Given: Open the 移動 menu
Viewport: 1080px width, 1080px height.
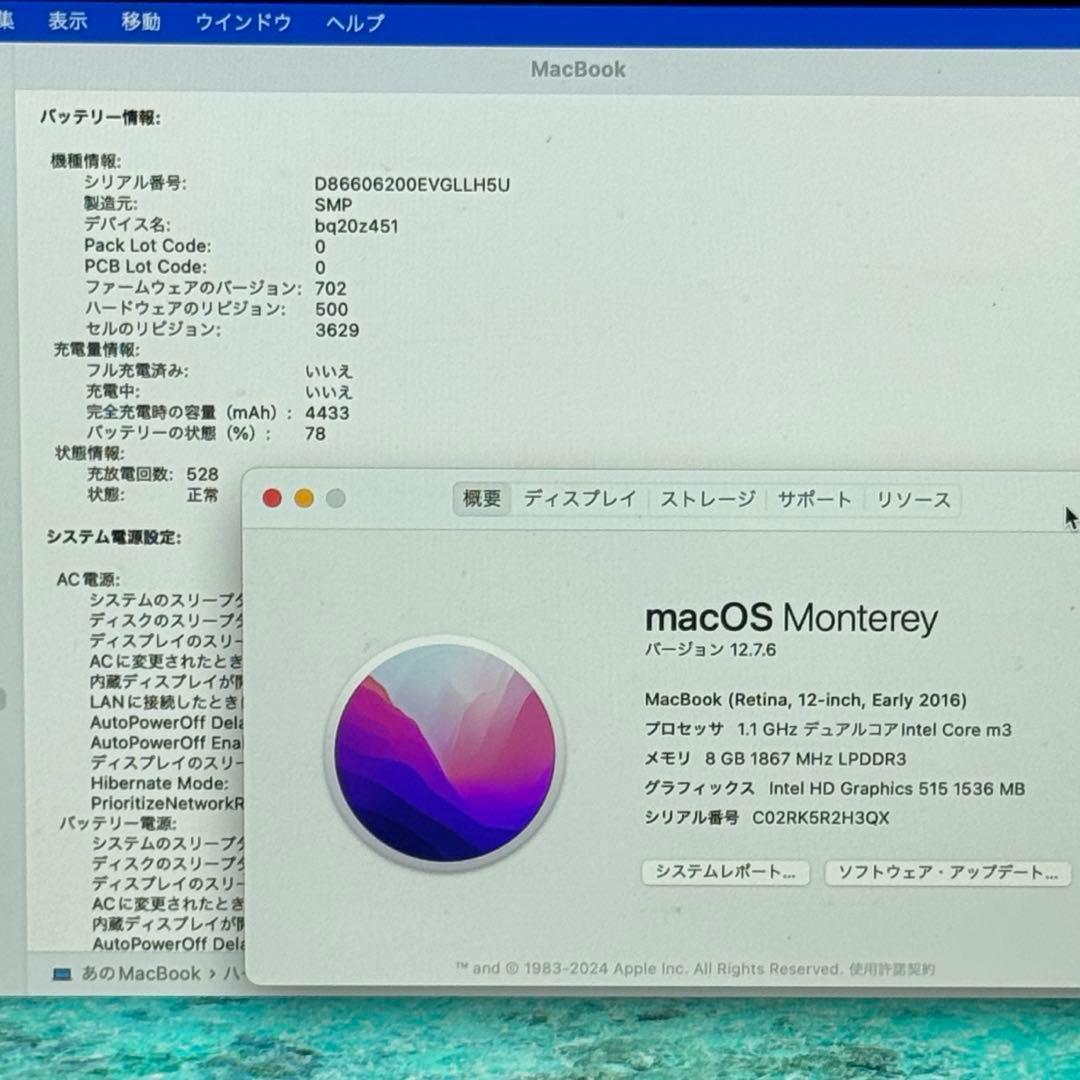Looking at the screenshot, I should pos(140,21).
